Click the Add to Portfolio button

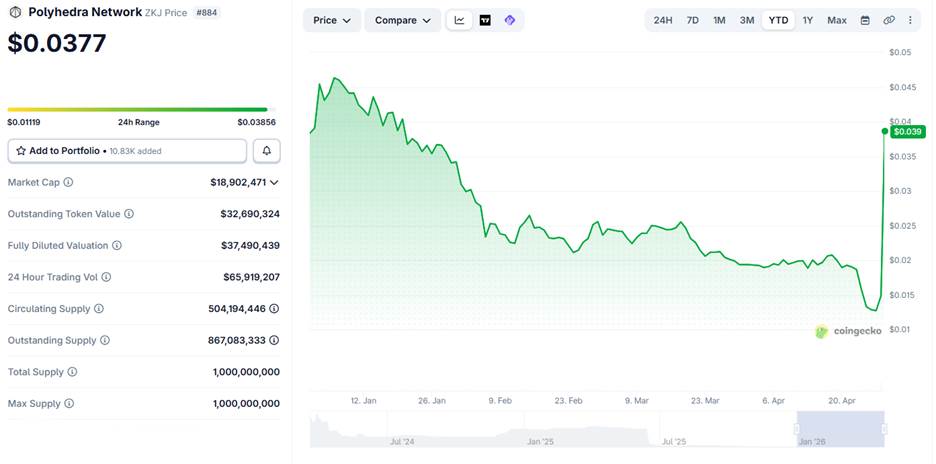127,151
